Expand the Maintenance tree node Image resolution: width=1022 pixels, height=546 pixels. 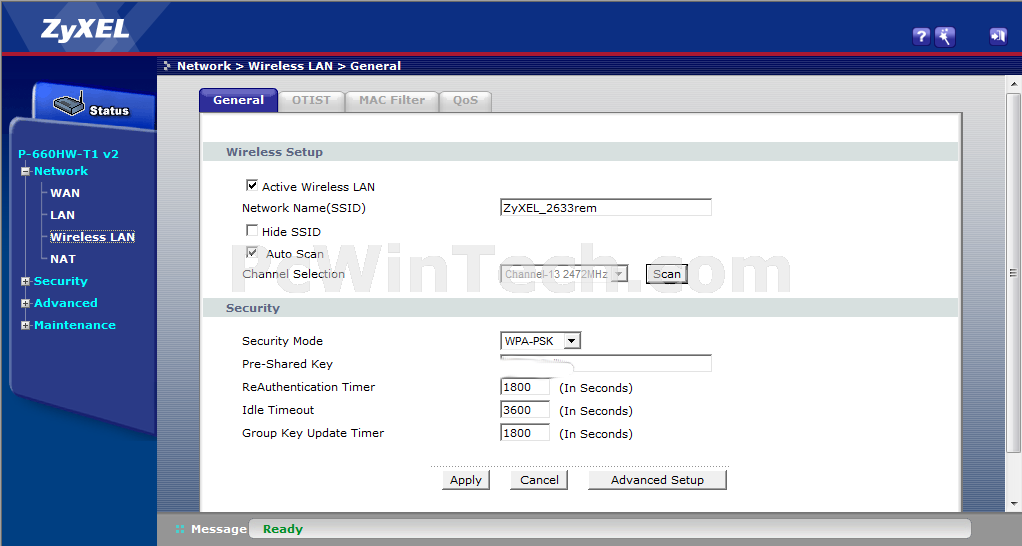[25, 325]
